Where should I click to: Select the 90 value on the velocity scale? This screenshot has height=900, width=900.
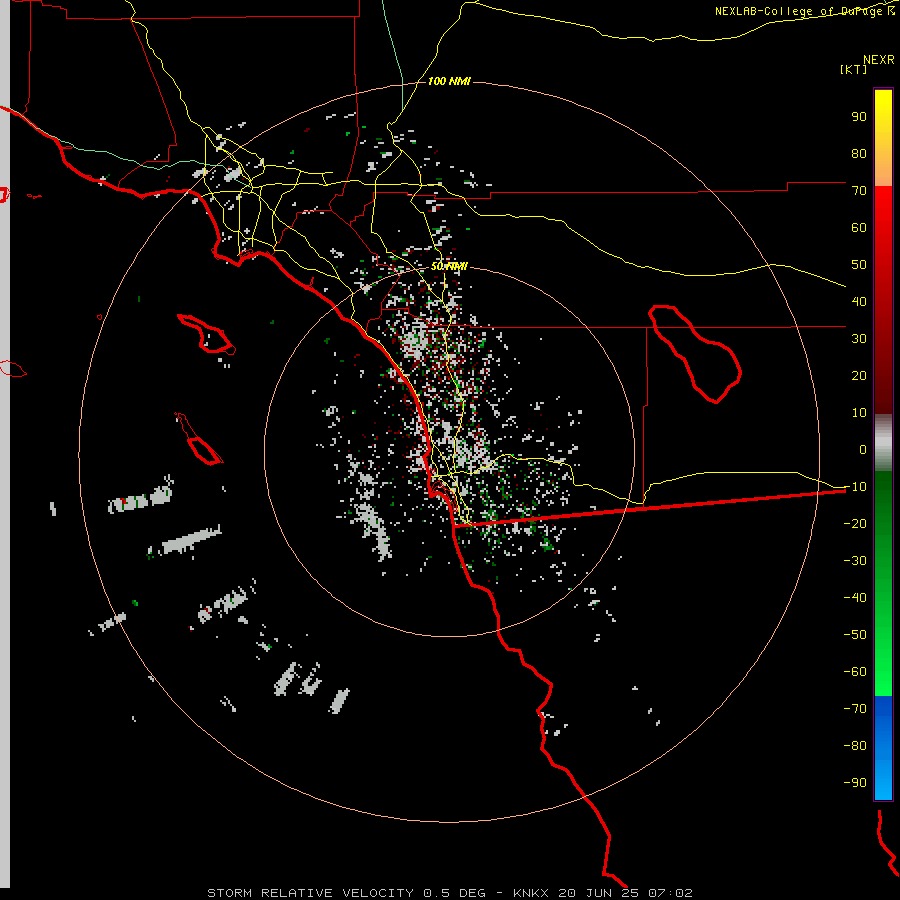coord(859,117)
